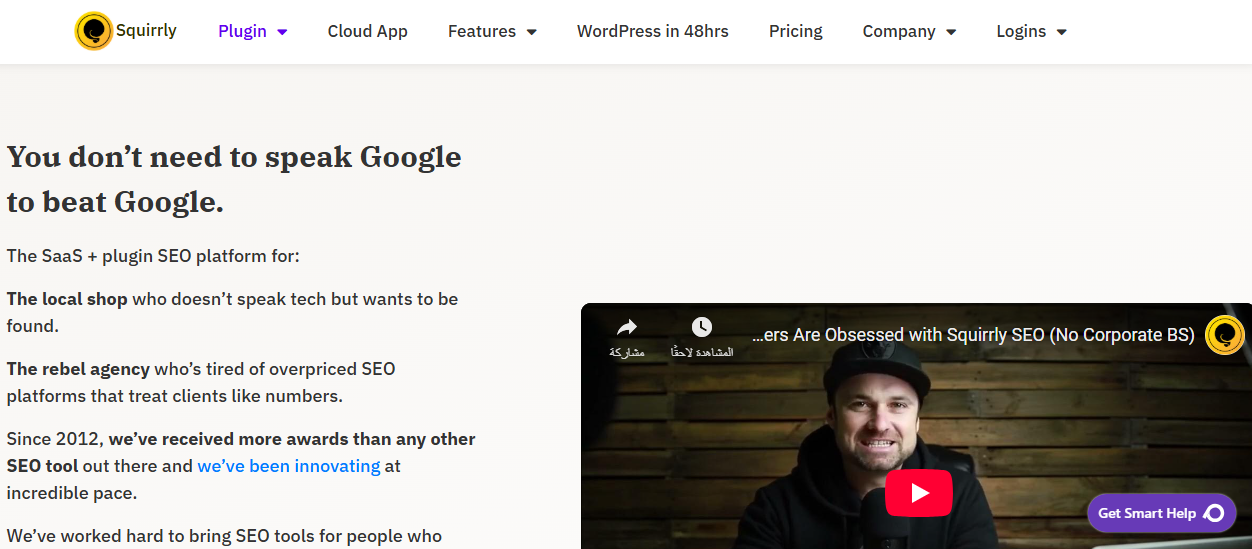Viewport: 1252px width, 549px height.
Task: Go to the Cloud App page
Action: coord(367,31)
